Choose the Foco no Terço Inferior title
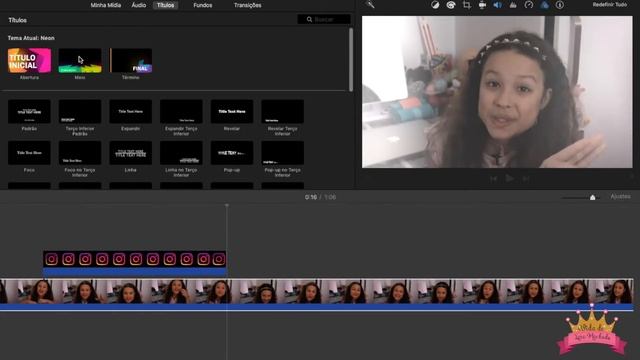Viewport: 640px width, 360px height. (80, 153)
